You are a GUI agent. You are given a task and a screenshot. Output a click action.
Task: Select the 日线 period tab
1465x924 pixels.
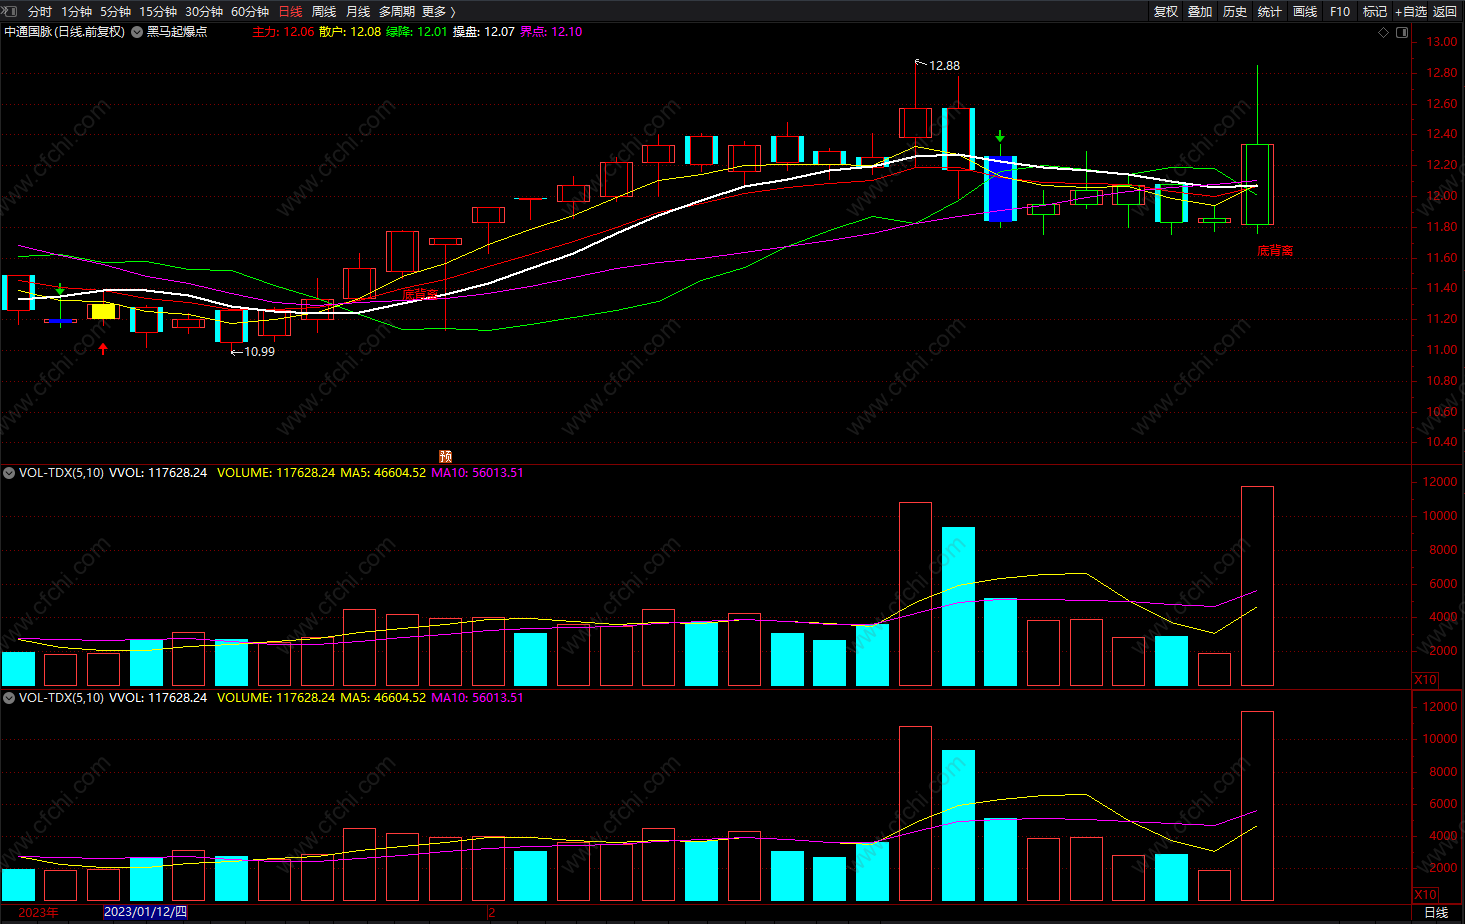[290, 11]
